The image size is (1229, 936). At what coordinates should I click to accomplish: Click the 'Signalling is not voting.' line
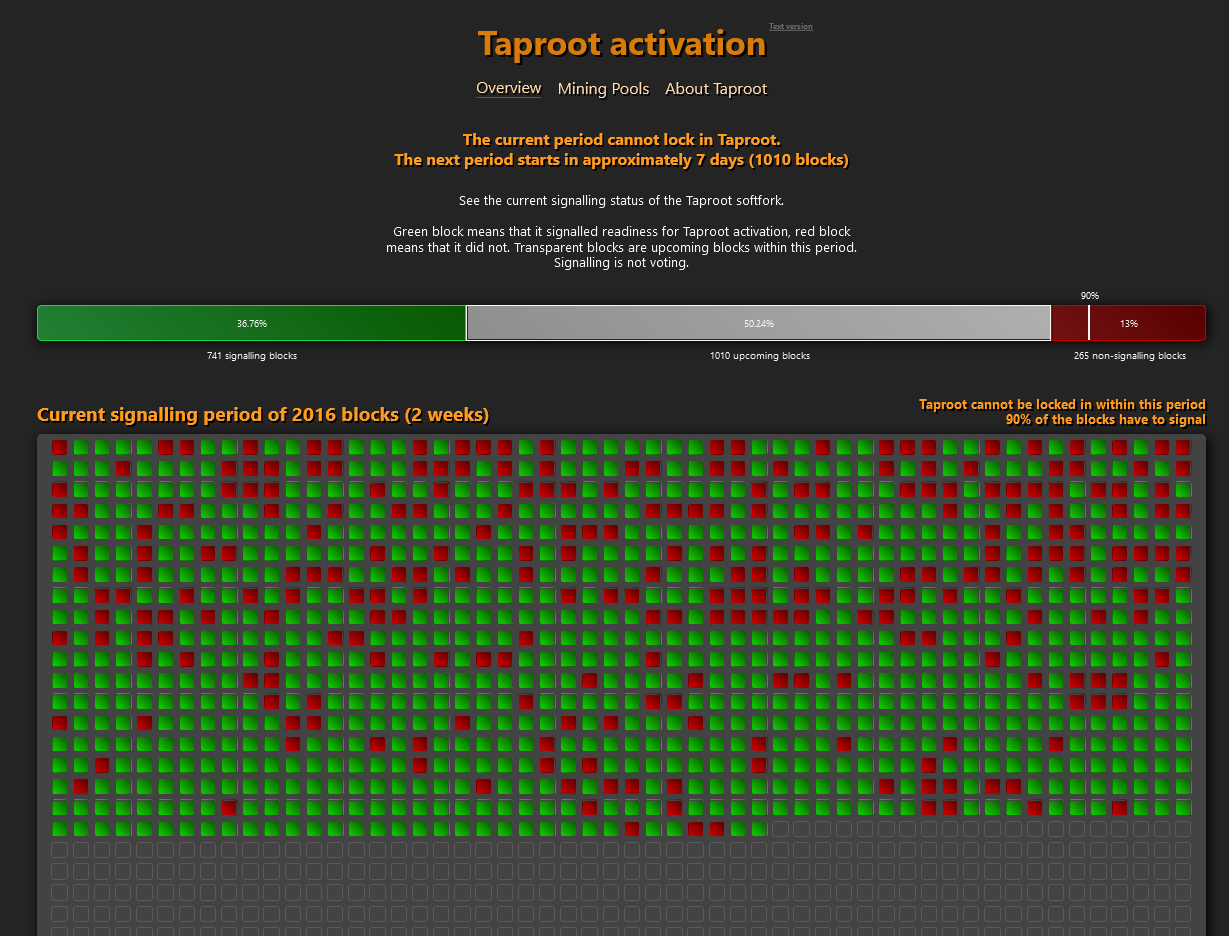[x=621, y=263]
